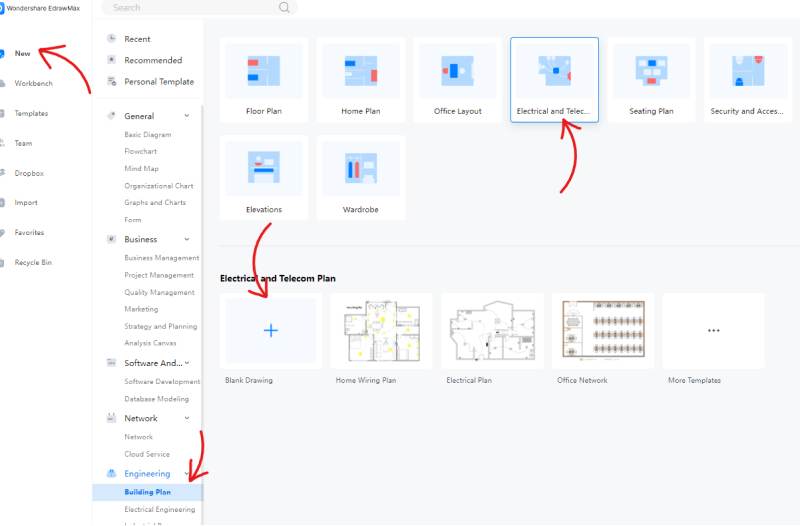Select Analysis Canvas under Business
The width and height of the screenshot is (800, 526).
tap(150, 343)
